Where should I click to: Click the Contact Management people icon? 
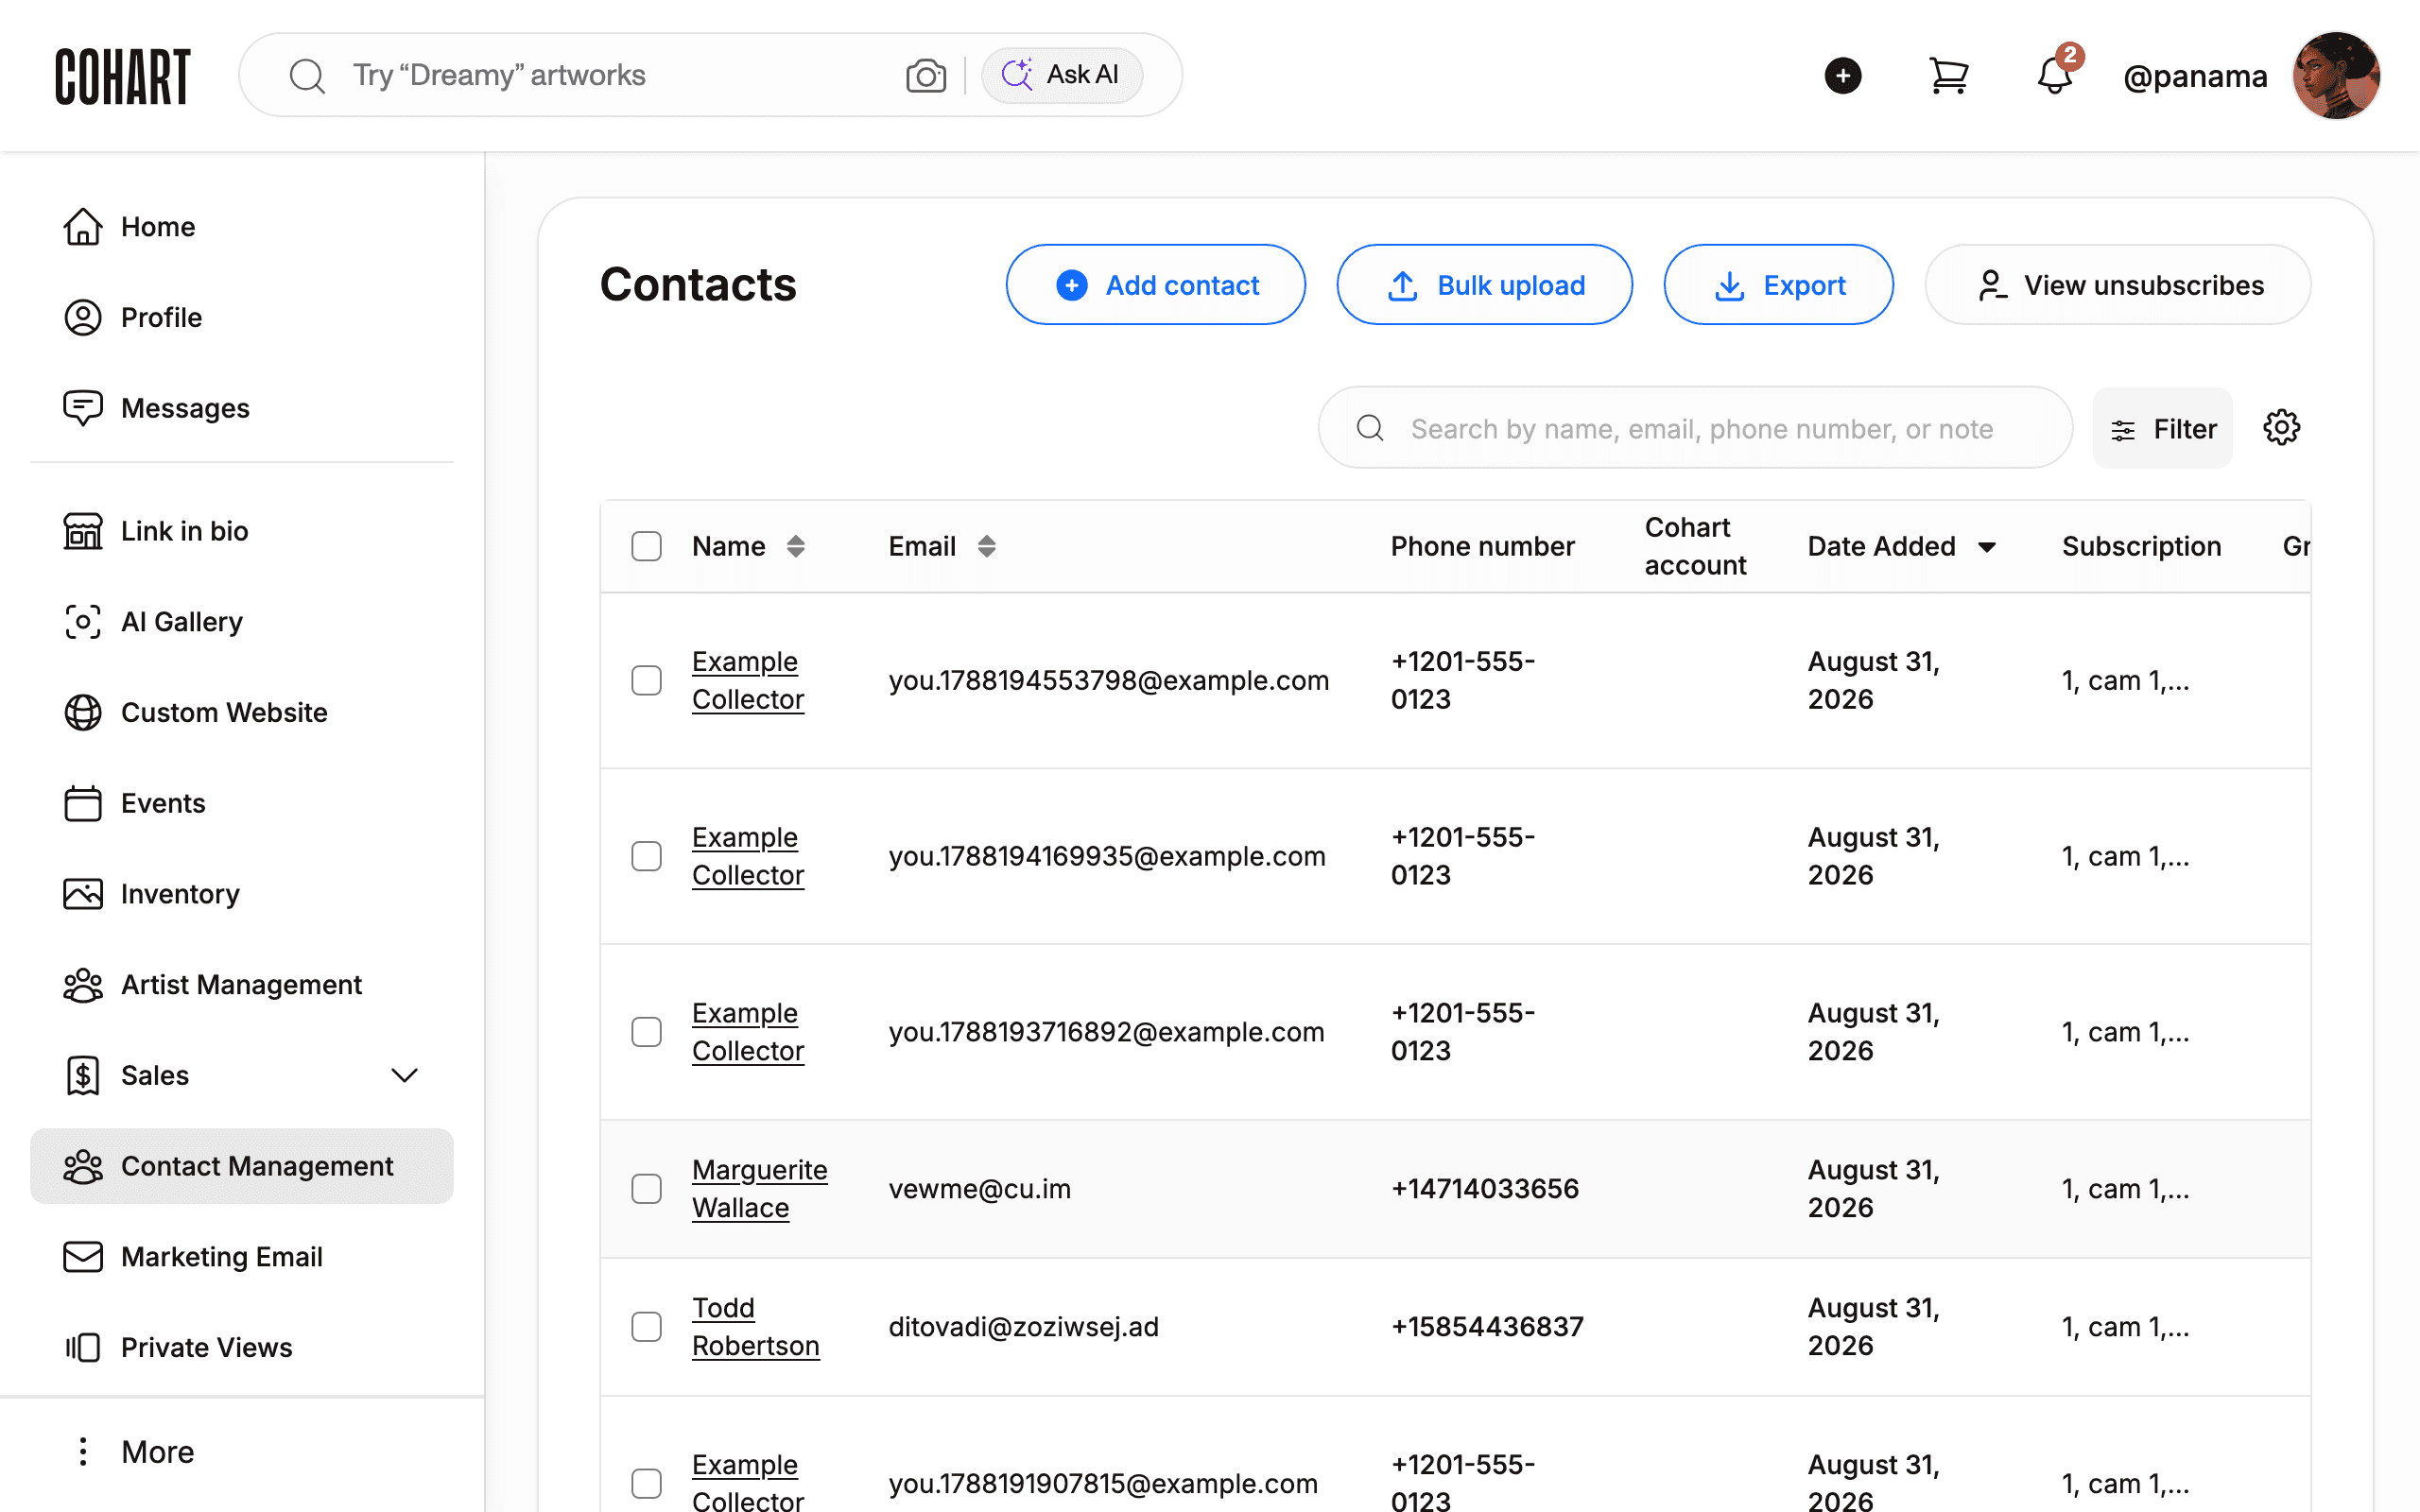click(83, 1166)
